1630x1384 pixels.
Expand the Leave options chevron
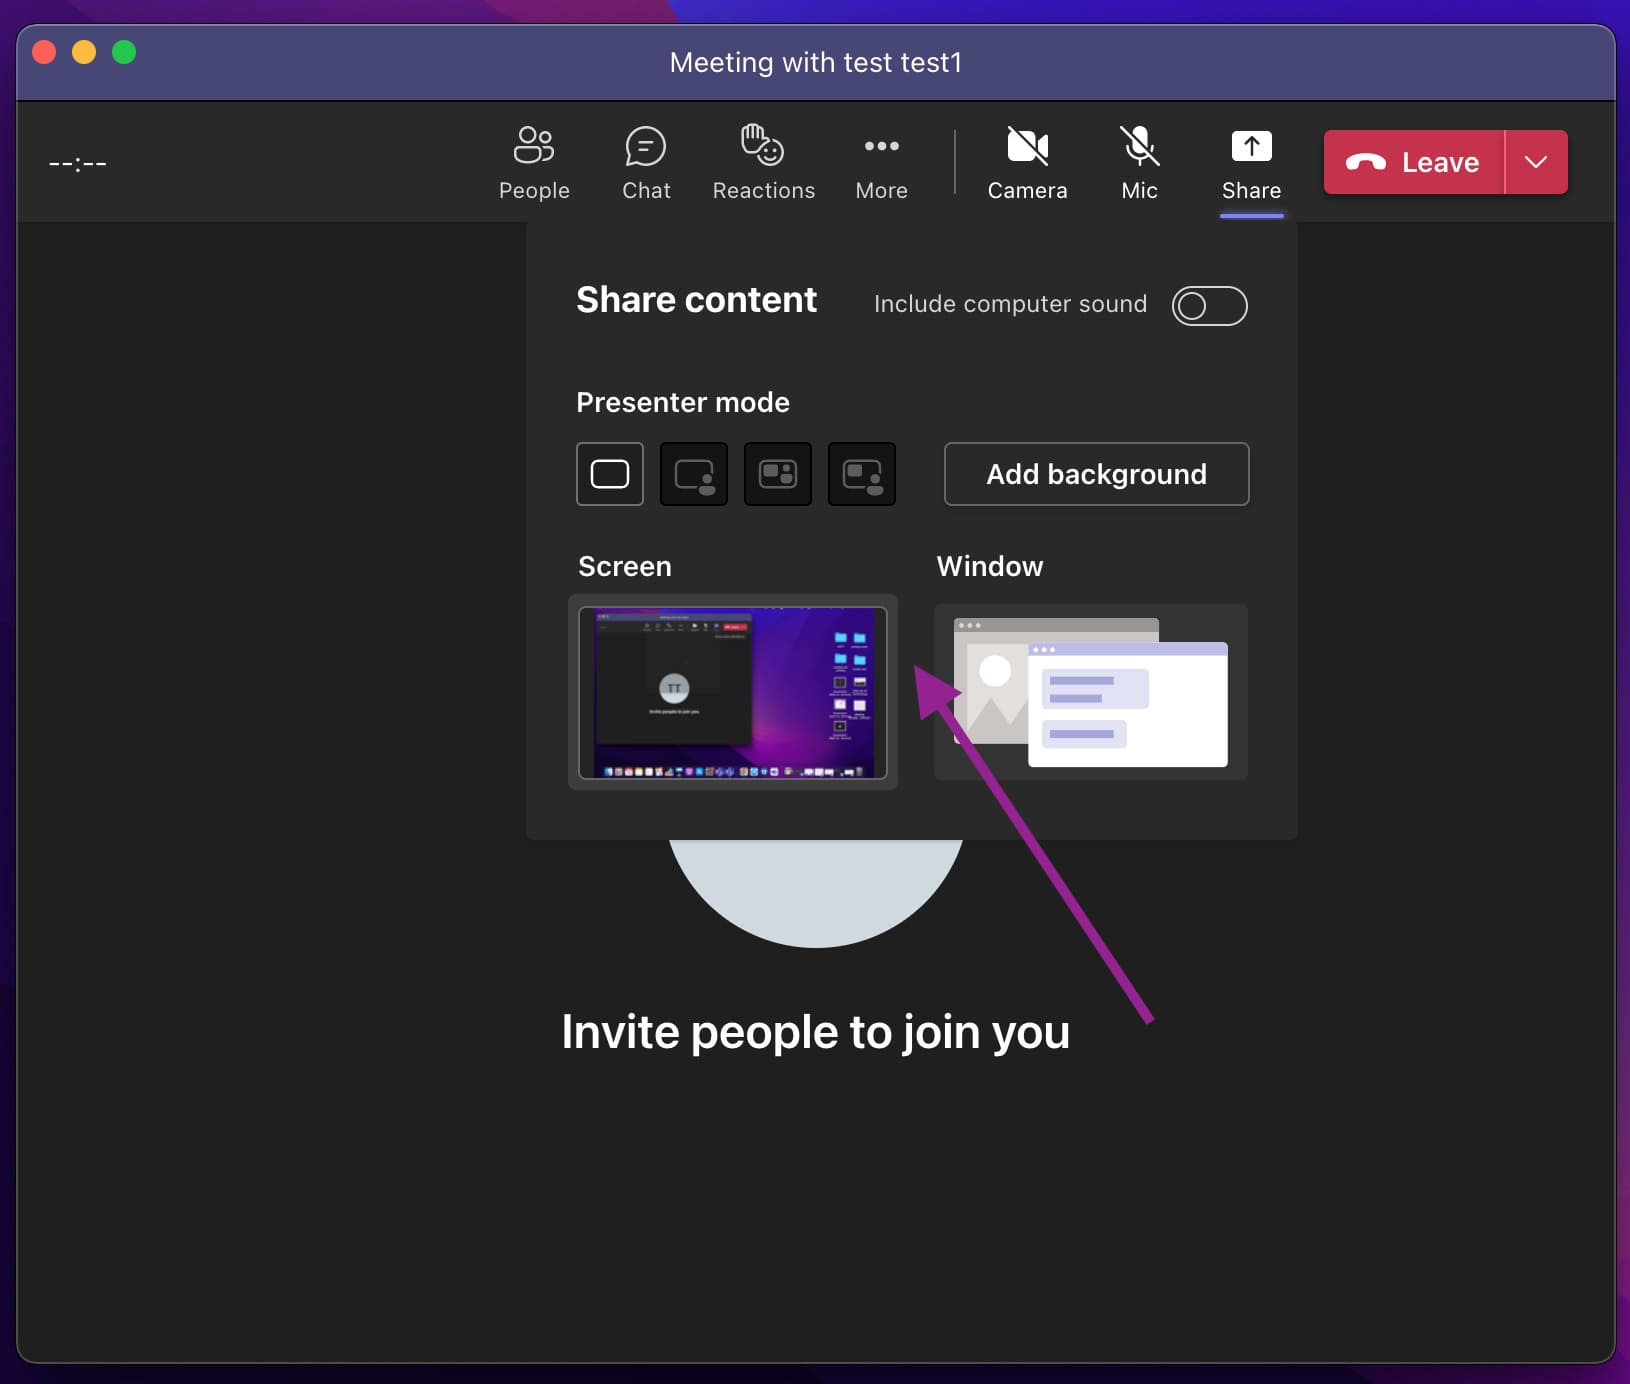coord(1536,162)
